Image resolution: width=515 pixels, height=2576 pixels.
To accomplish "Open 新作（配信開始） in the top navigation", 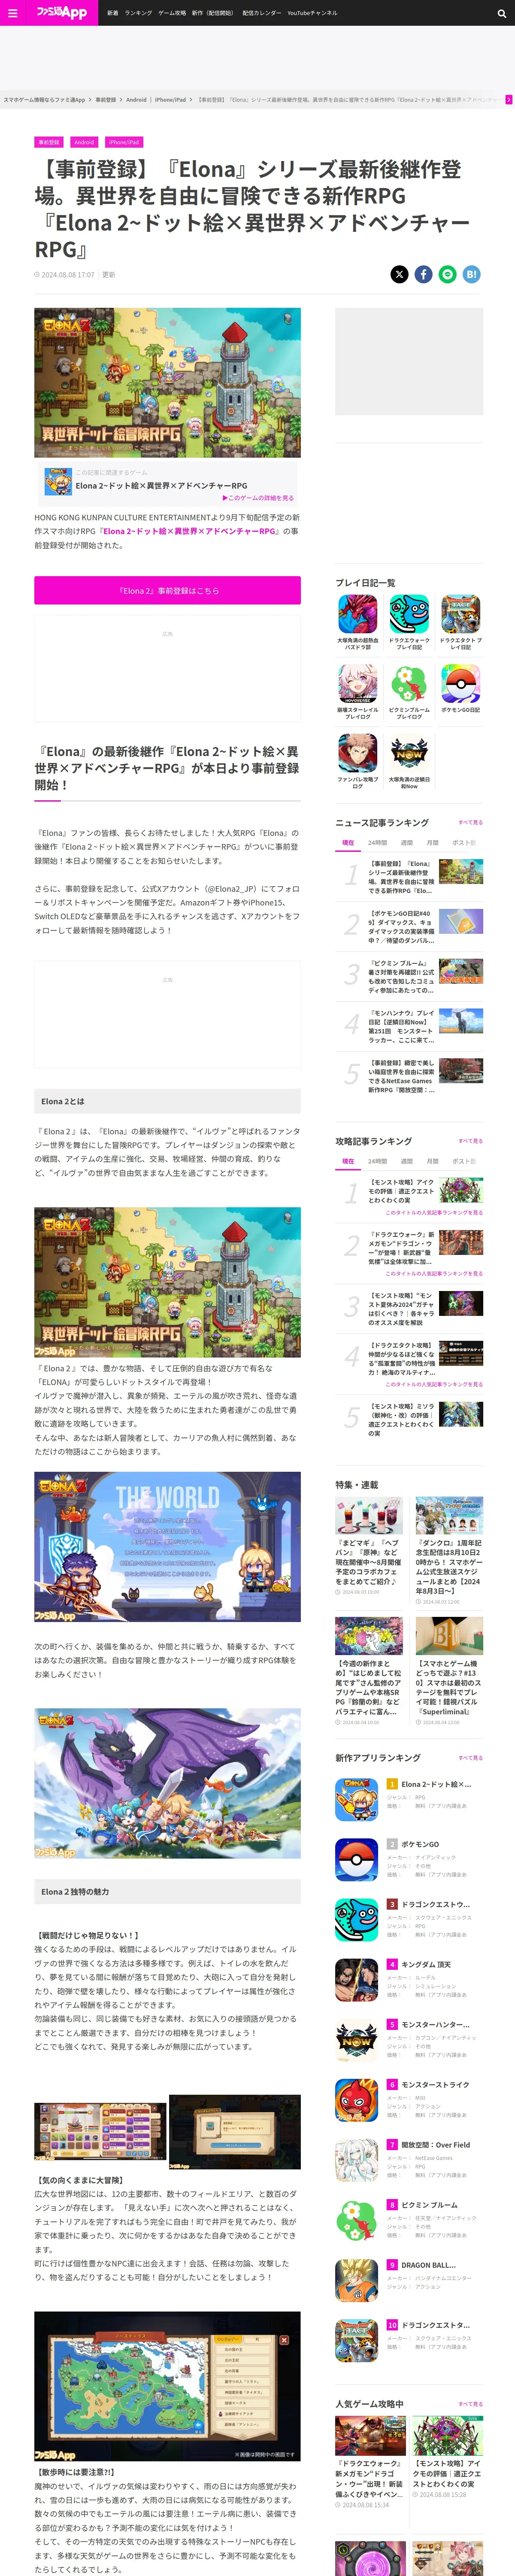I will (x=212, y=13).
